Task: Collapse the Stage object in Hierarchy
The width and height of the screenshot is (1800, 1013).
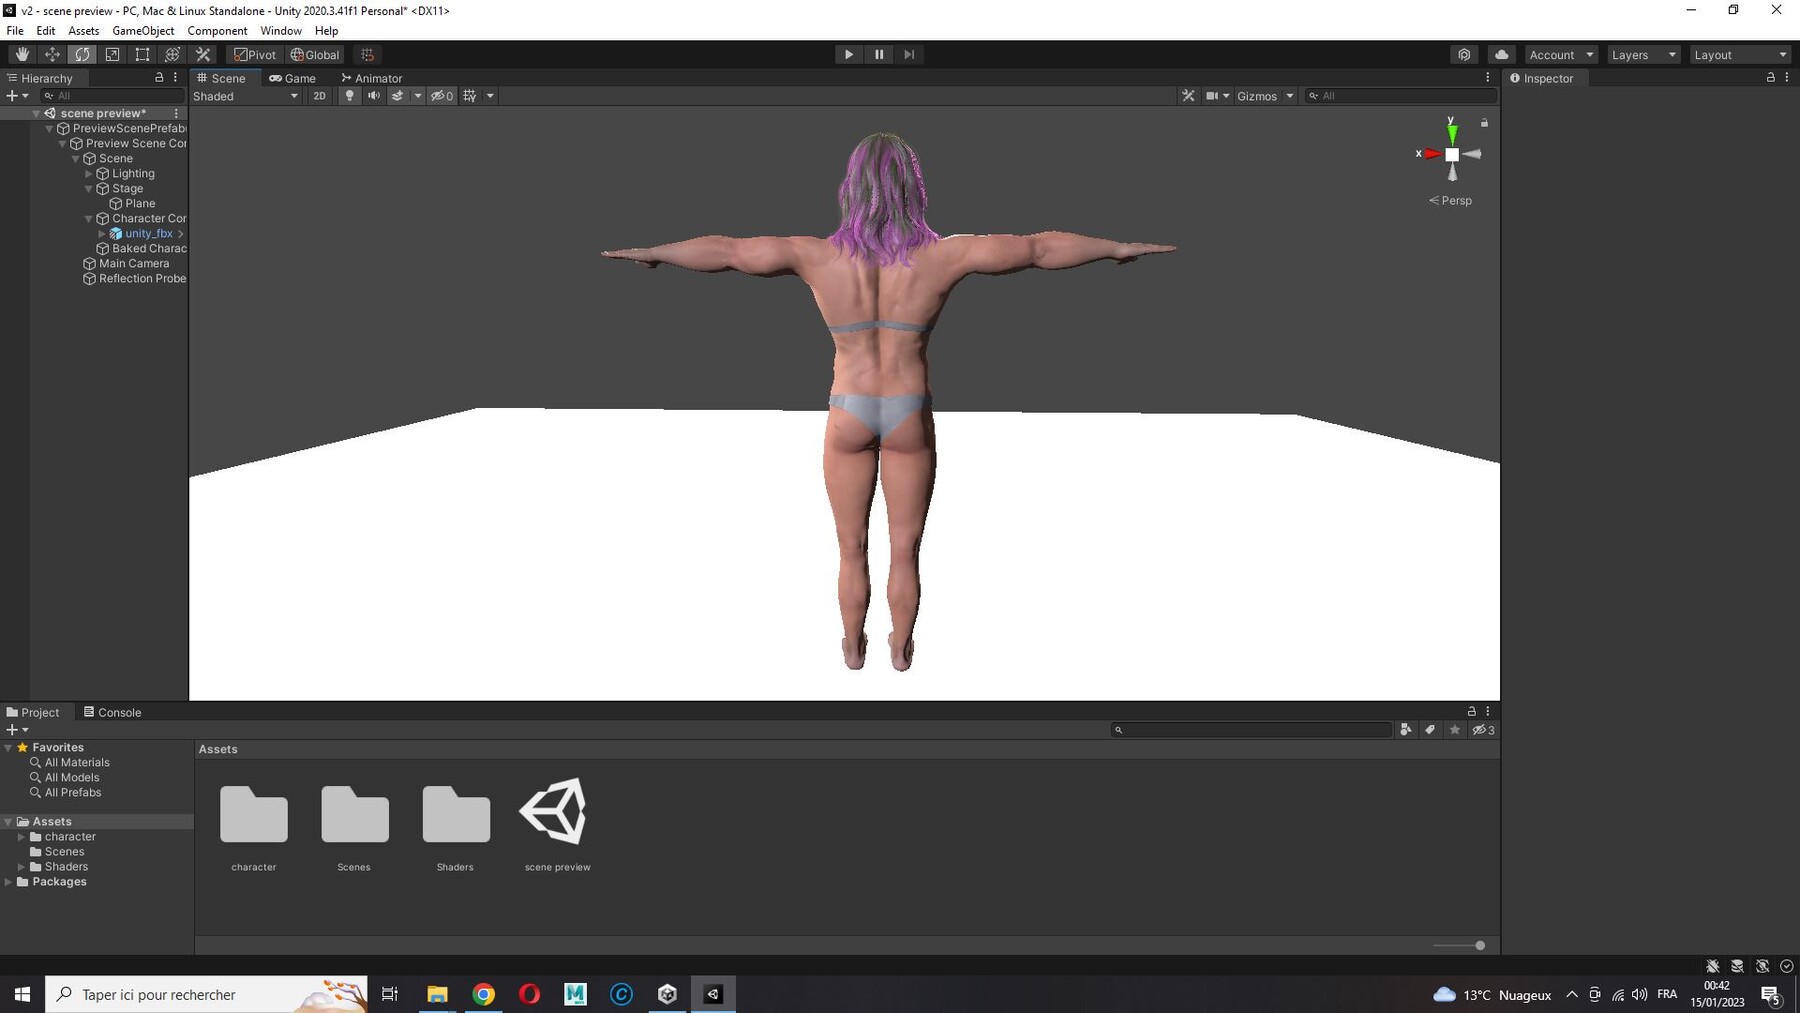Action: [88, 189]
